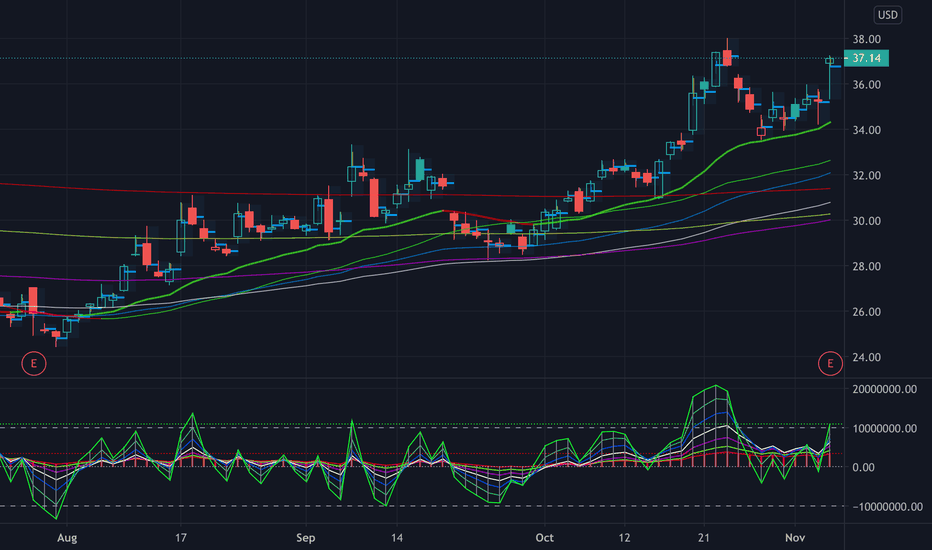The height and width of the screenshot is (550, 932).
Task: Click the left earnings E marker
Action: point(34,363)
